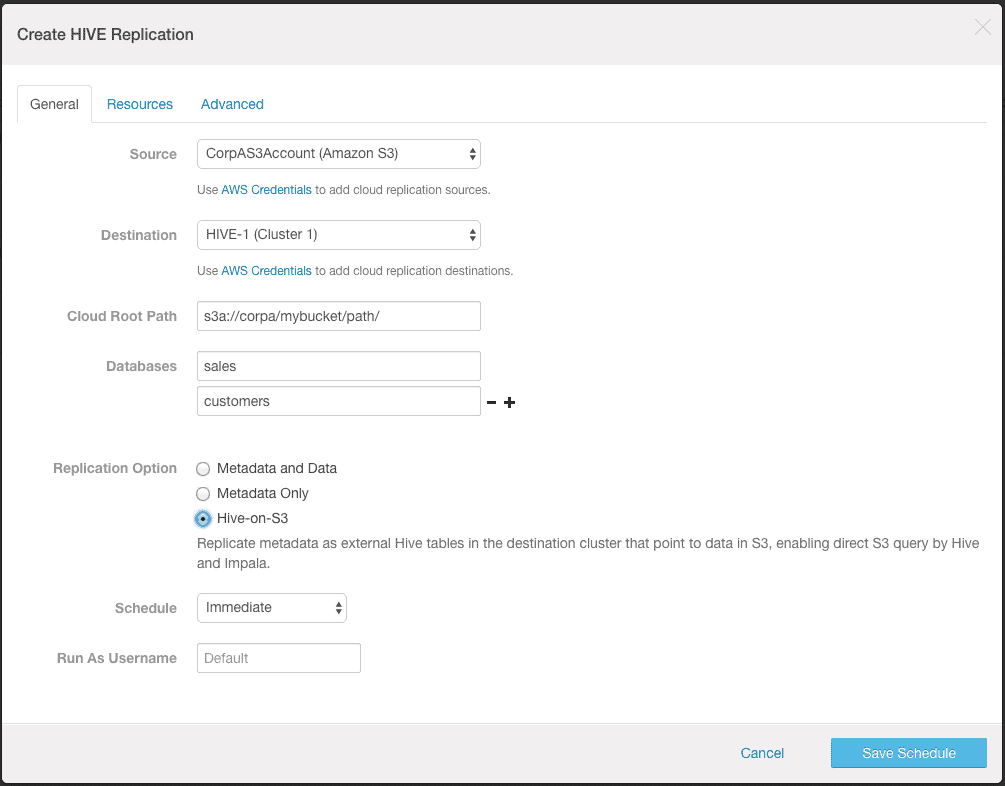Screen dimensions: 1005x786
Task: Open the Schedule dropdown set to Immediate
Action: pos(272,608)
